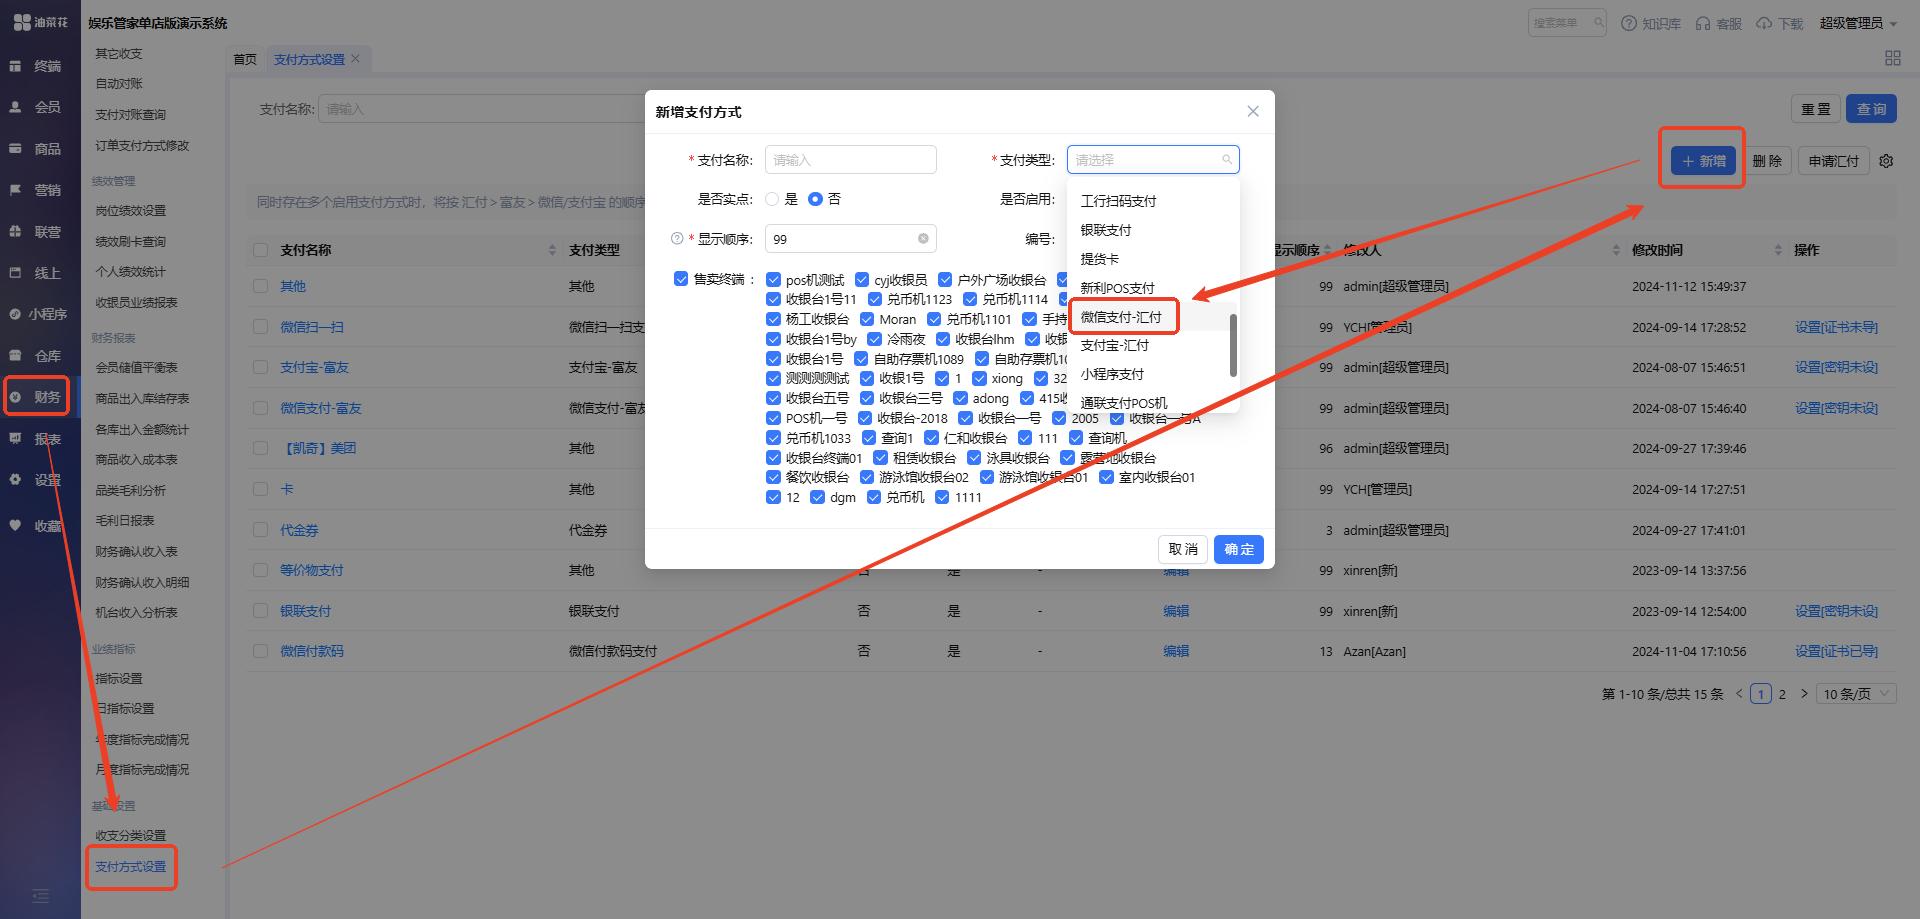Clear the 显示顺序 field with its clear icon
This screenshot has height=919, width=1920.
923,239
